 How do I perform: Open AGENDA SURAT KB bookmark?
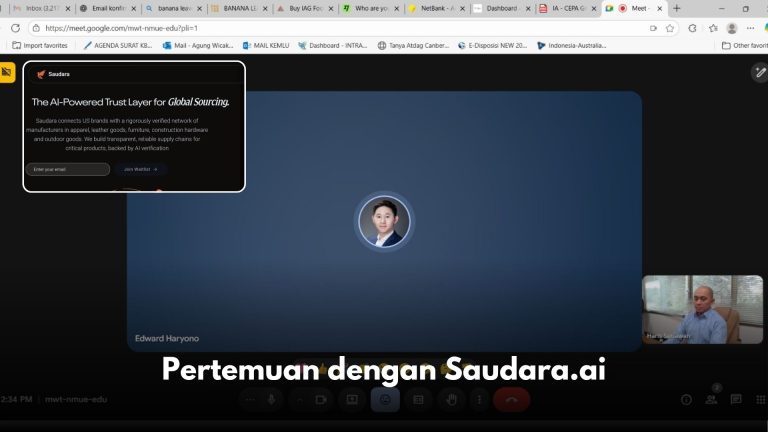118,46
